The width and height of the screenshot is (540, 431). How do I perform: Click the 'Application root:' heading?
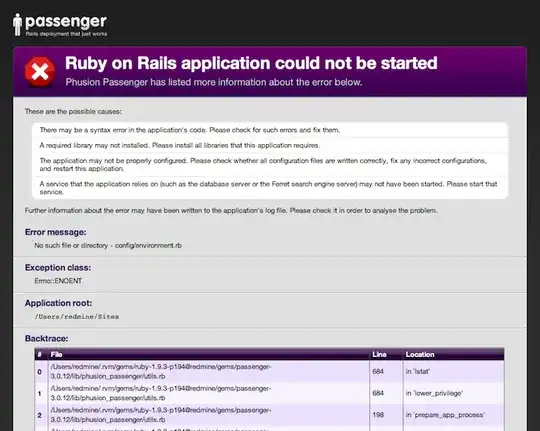pos(58,303)
